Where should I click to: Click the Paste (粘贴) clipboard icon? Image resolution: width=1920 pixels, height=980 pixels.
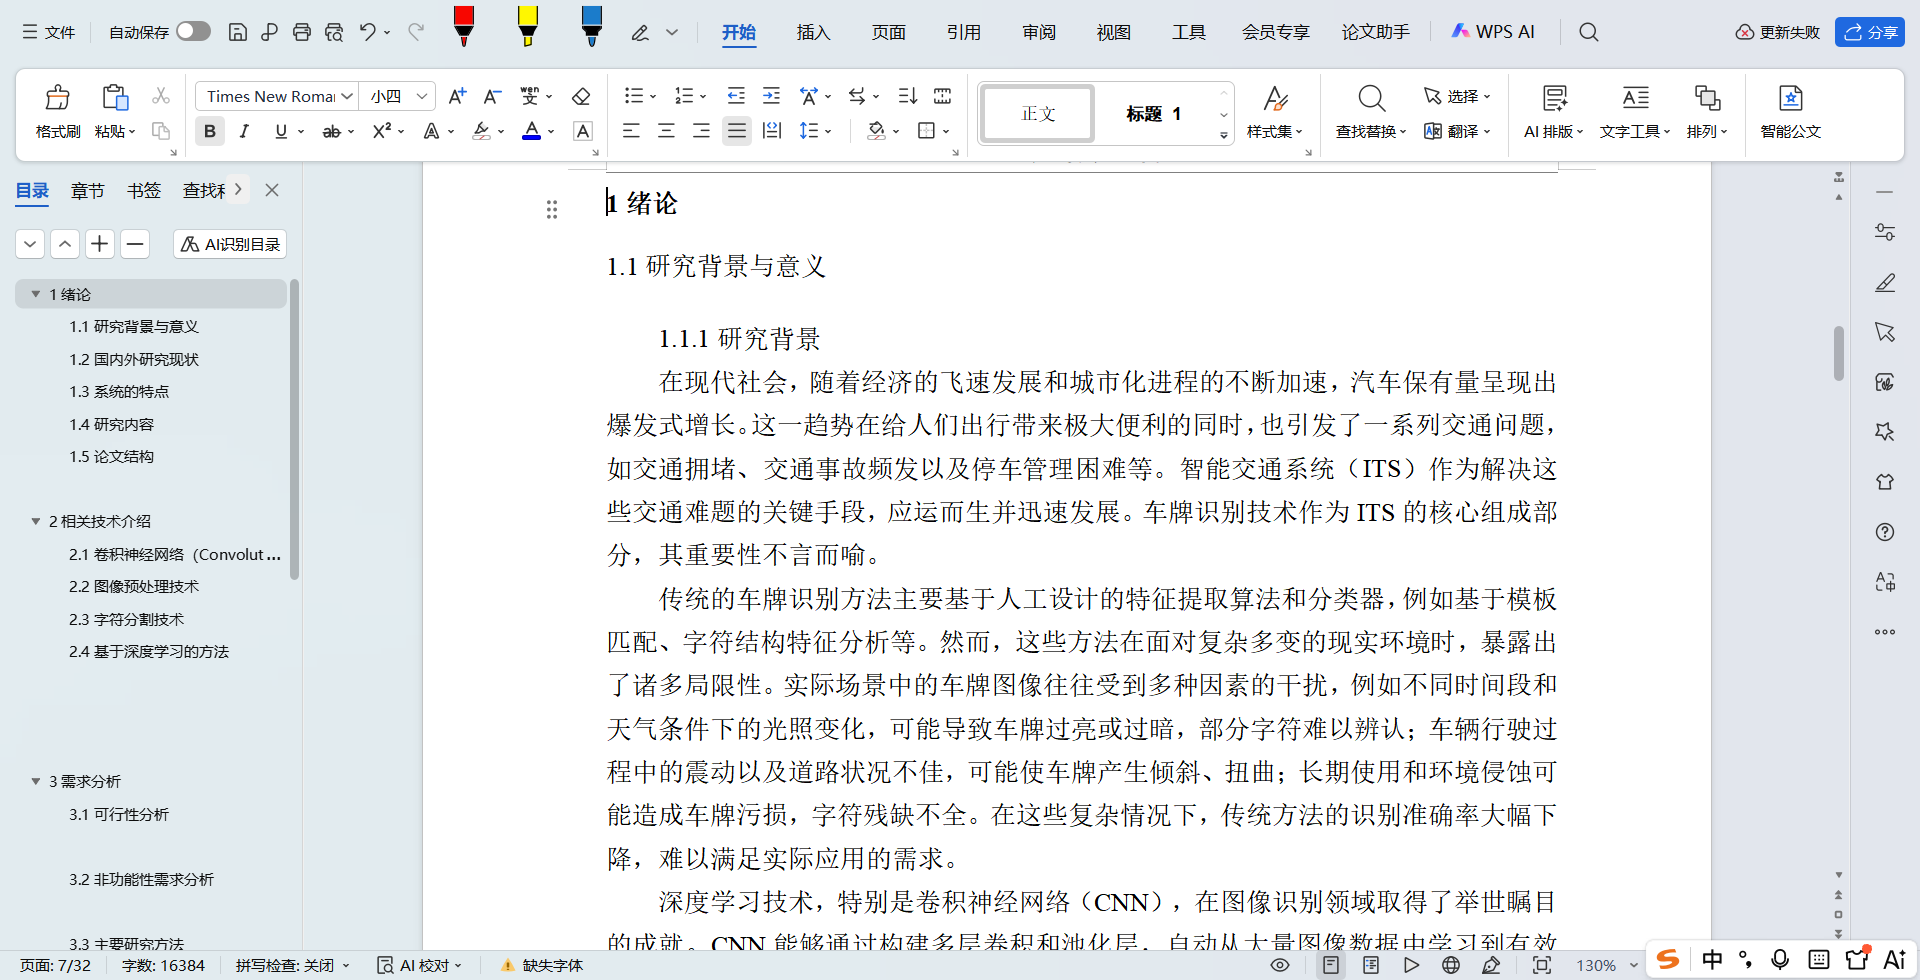[114, 98]
